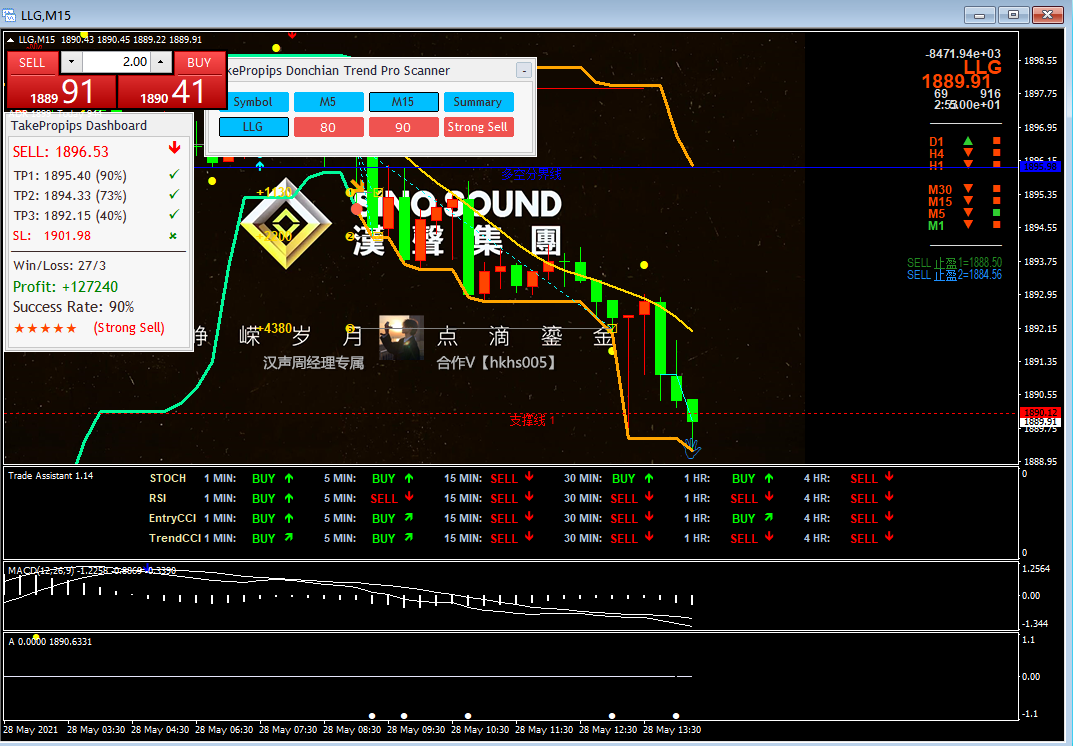This screenshot has height=746, width=1073.
Task: Click the Strong Sell summary button
Action: (x=478, y=127)
